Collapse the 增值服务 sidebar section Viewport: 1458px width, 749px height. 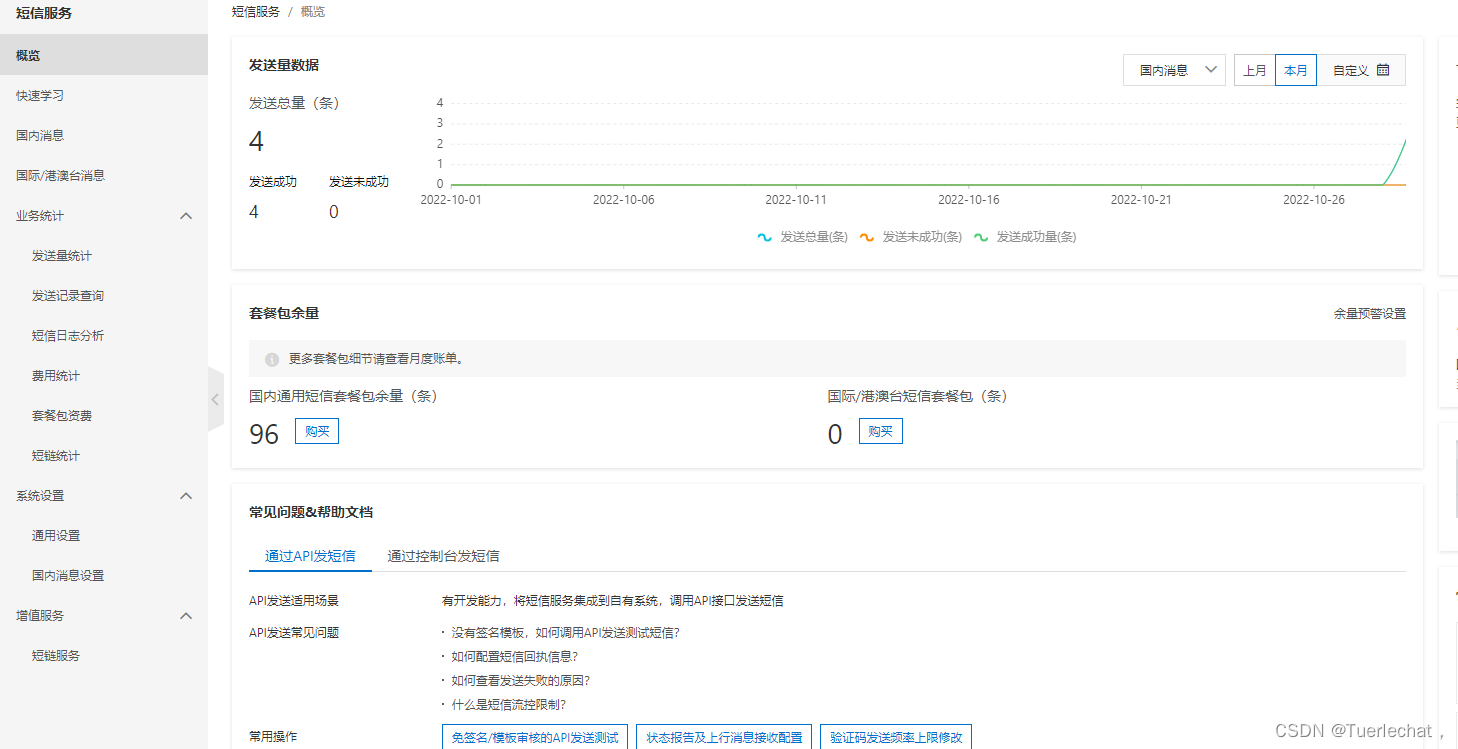(x=186, y=615)
